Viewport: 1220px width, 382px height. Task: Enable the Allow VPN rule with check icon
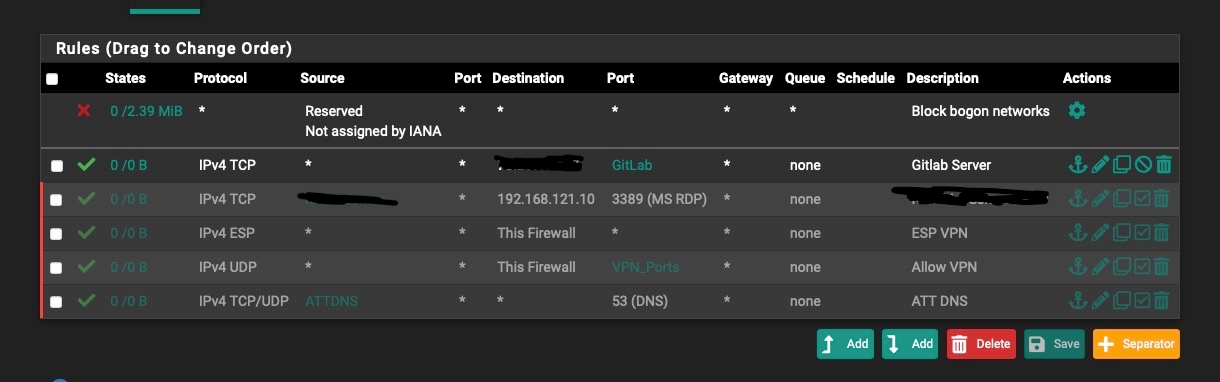(x=1142, y=267)
